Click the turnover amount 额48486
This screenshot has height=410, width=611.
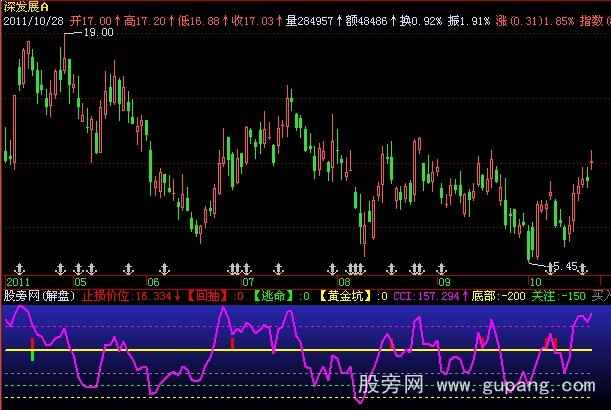(366, 21)
